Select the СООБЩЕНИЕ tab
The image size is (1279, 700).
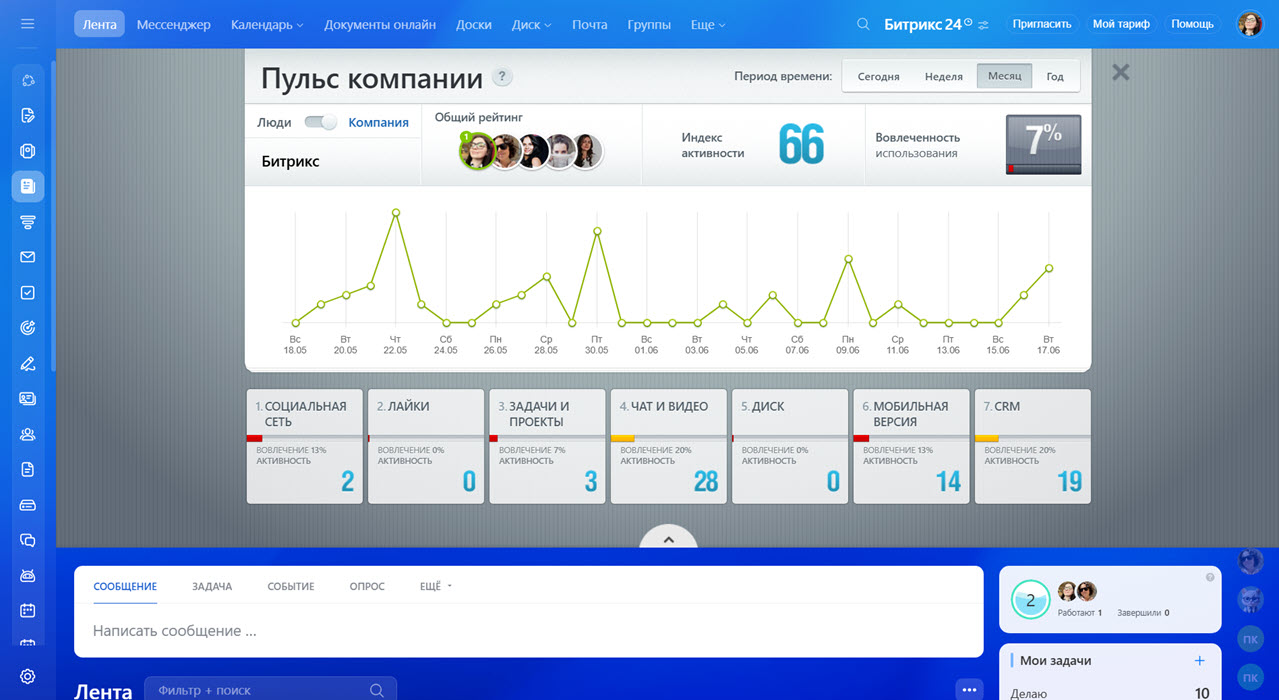point(125,586)
